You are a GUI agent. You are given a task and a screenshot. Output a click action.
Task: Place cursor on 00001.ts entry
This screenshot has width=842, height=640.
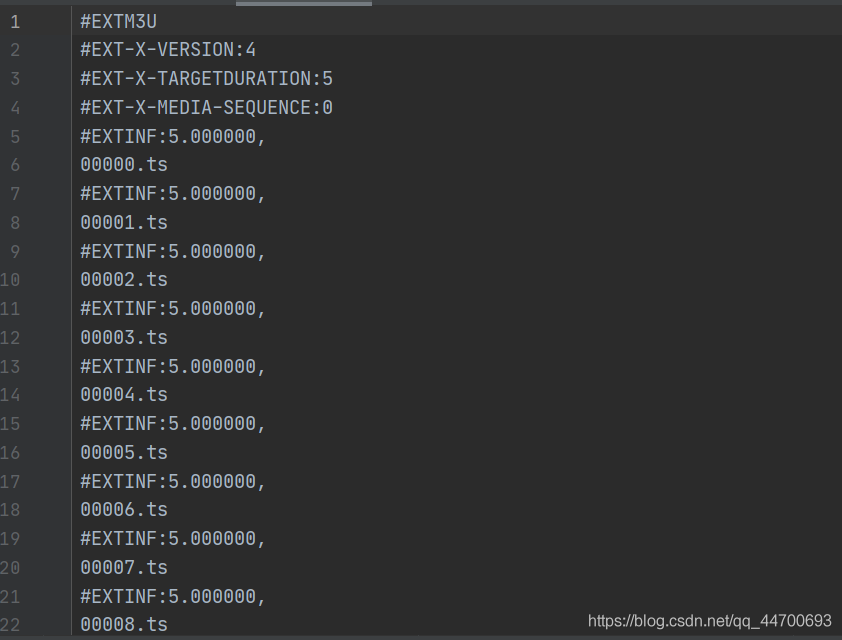tap(124, 222)
